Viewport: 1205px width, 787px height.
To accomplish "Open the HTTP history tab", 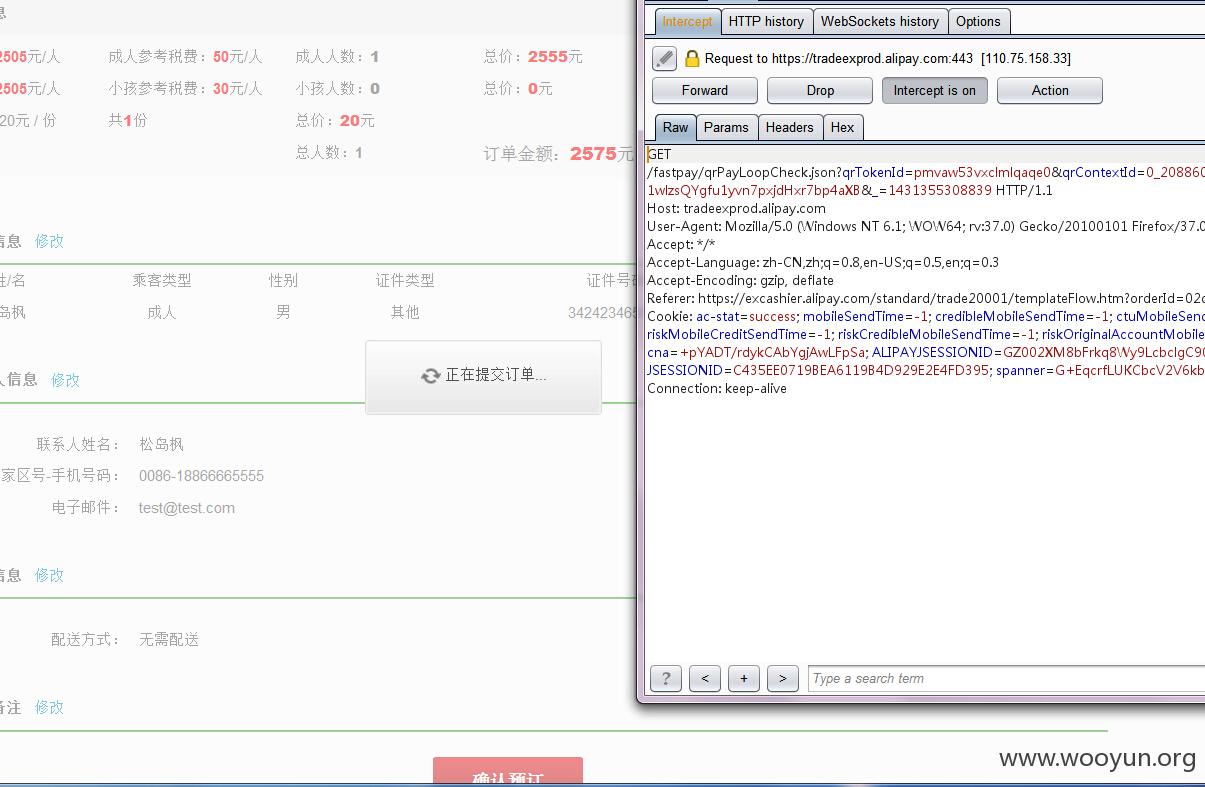I will coord(766,21).
